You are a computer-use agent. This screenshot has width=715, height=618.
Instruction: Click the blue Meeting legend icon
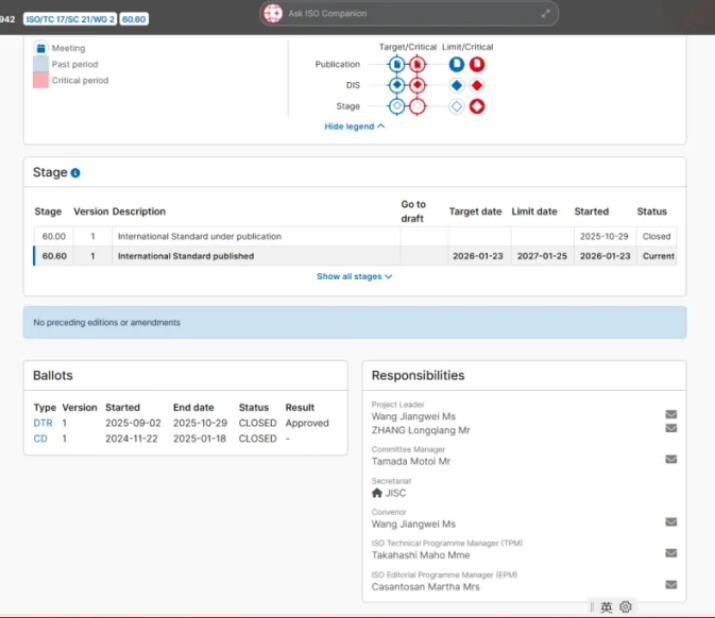(41, 48)
